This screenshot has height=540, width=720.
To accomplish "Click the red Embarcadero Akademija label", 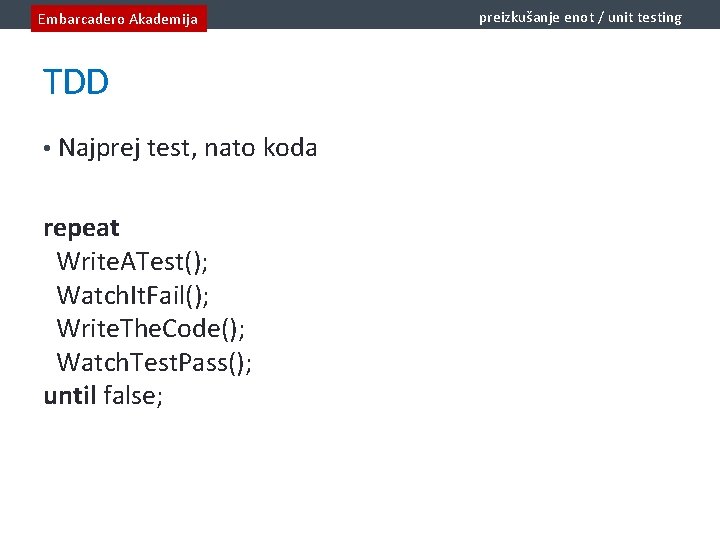I will pos(118,18).
